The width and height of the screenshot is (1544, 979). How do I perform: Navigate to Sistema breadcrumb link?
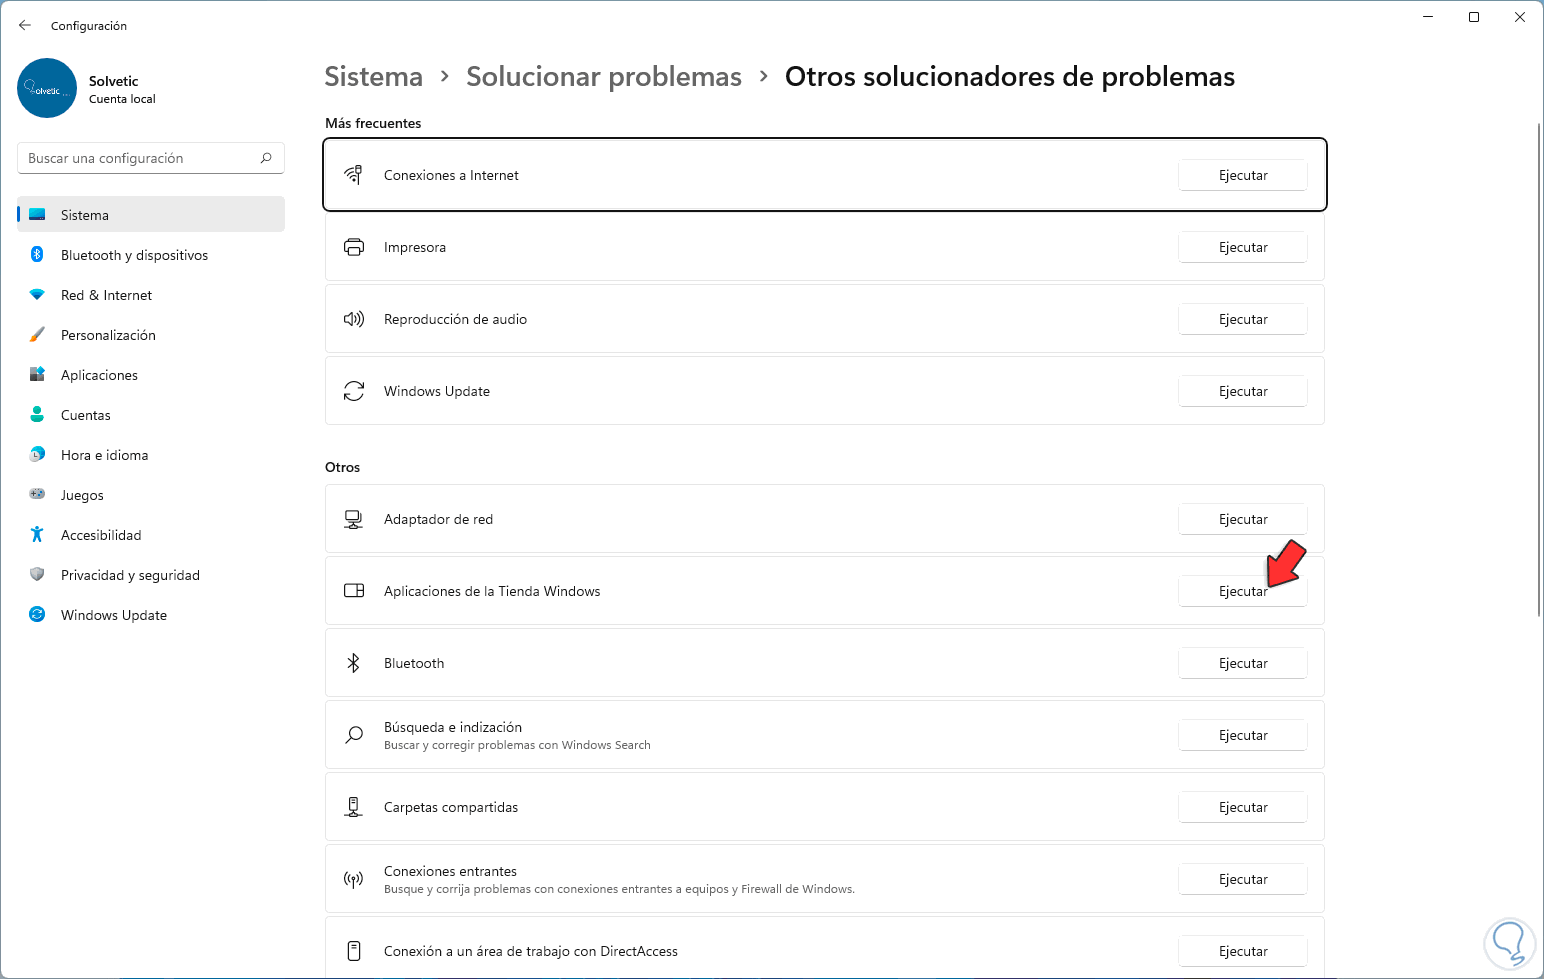coord(373,77)
